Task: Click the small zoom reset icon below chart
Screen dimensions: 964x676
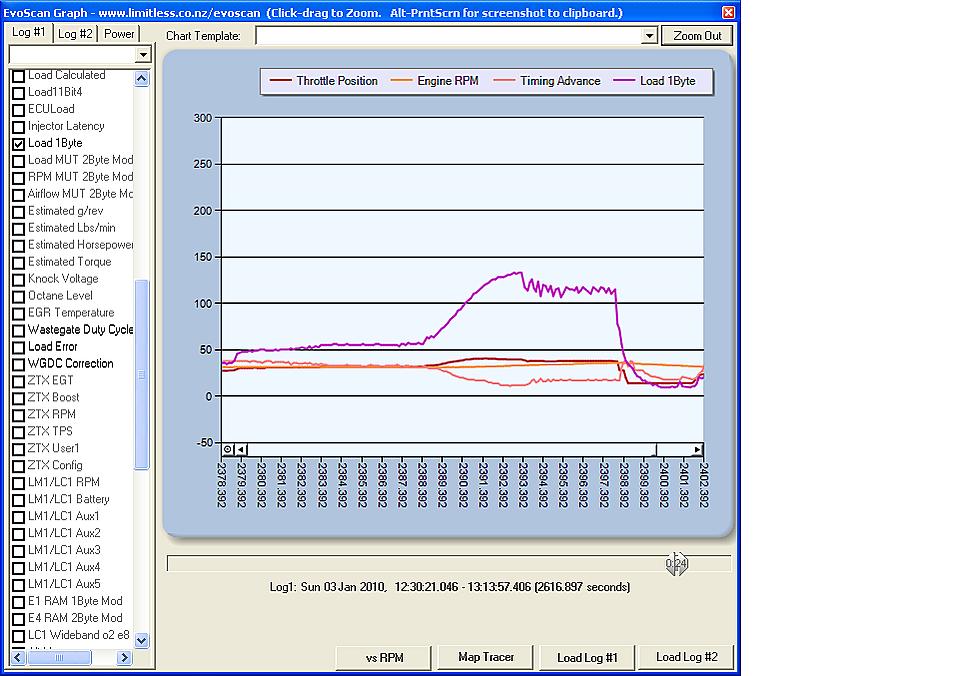Action: 228,450
